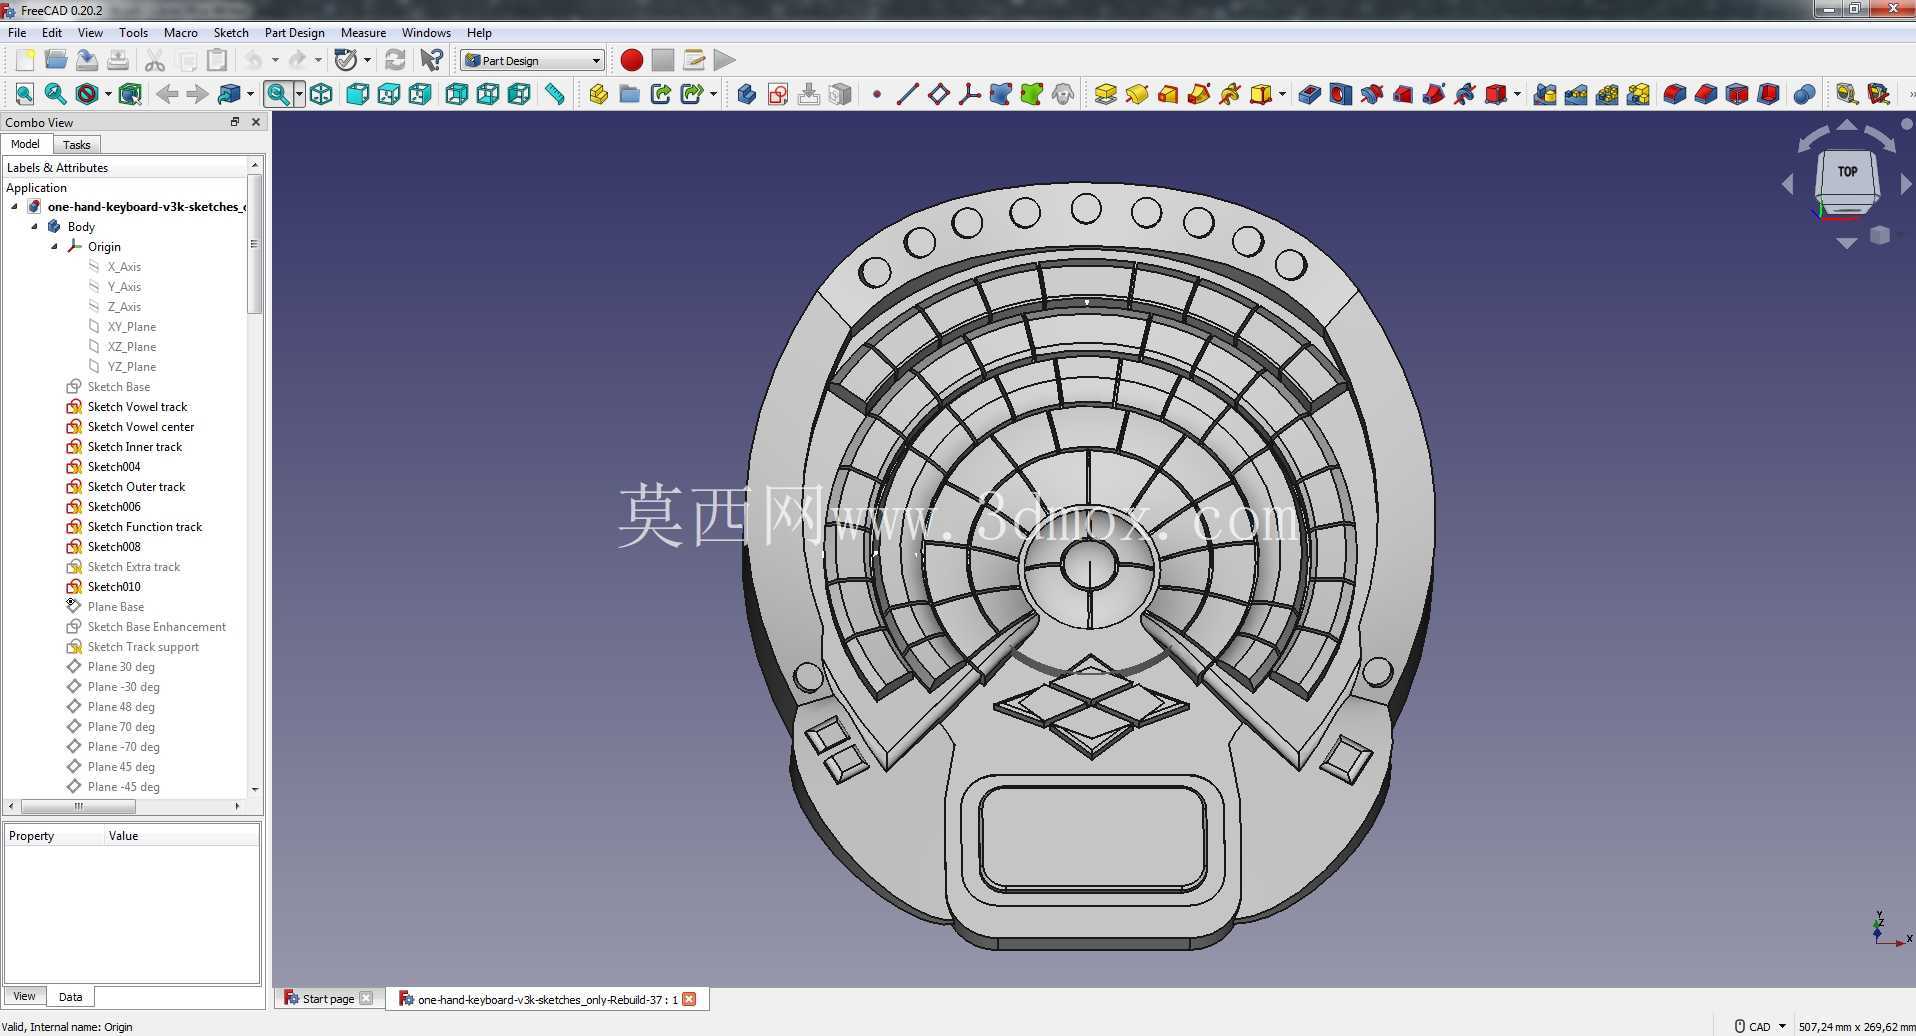Create a Datum Line
The image size is (1916, 1036).
click(x=907, y=94)
